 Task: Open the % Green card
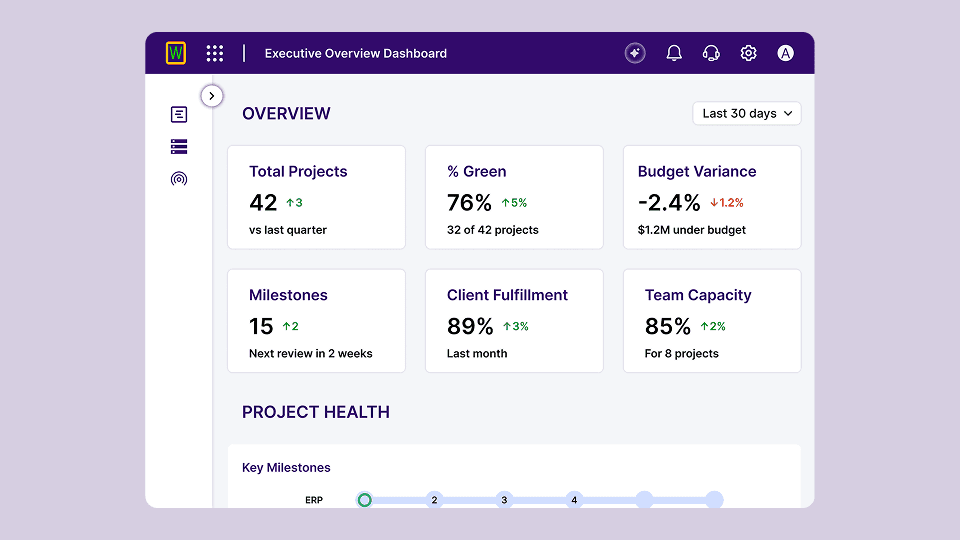point(514,197)
